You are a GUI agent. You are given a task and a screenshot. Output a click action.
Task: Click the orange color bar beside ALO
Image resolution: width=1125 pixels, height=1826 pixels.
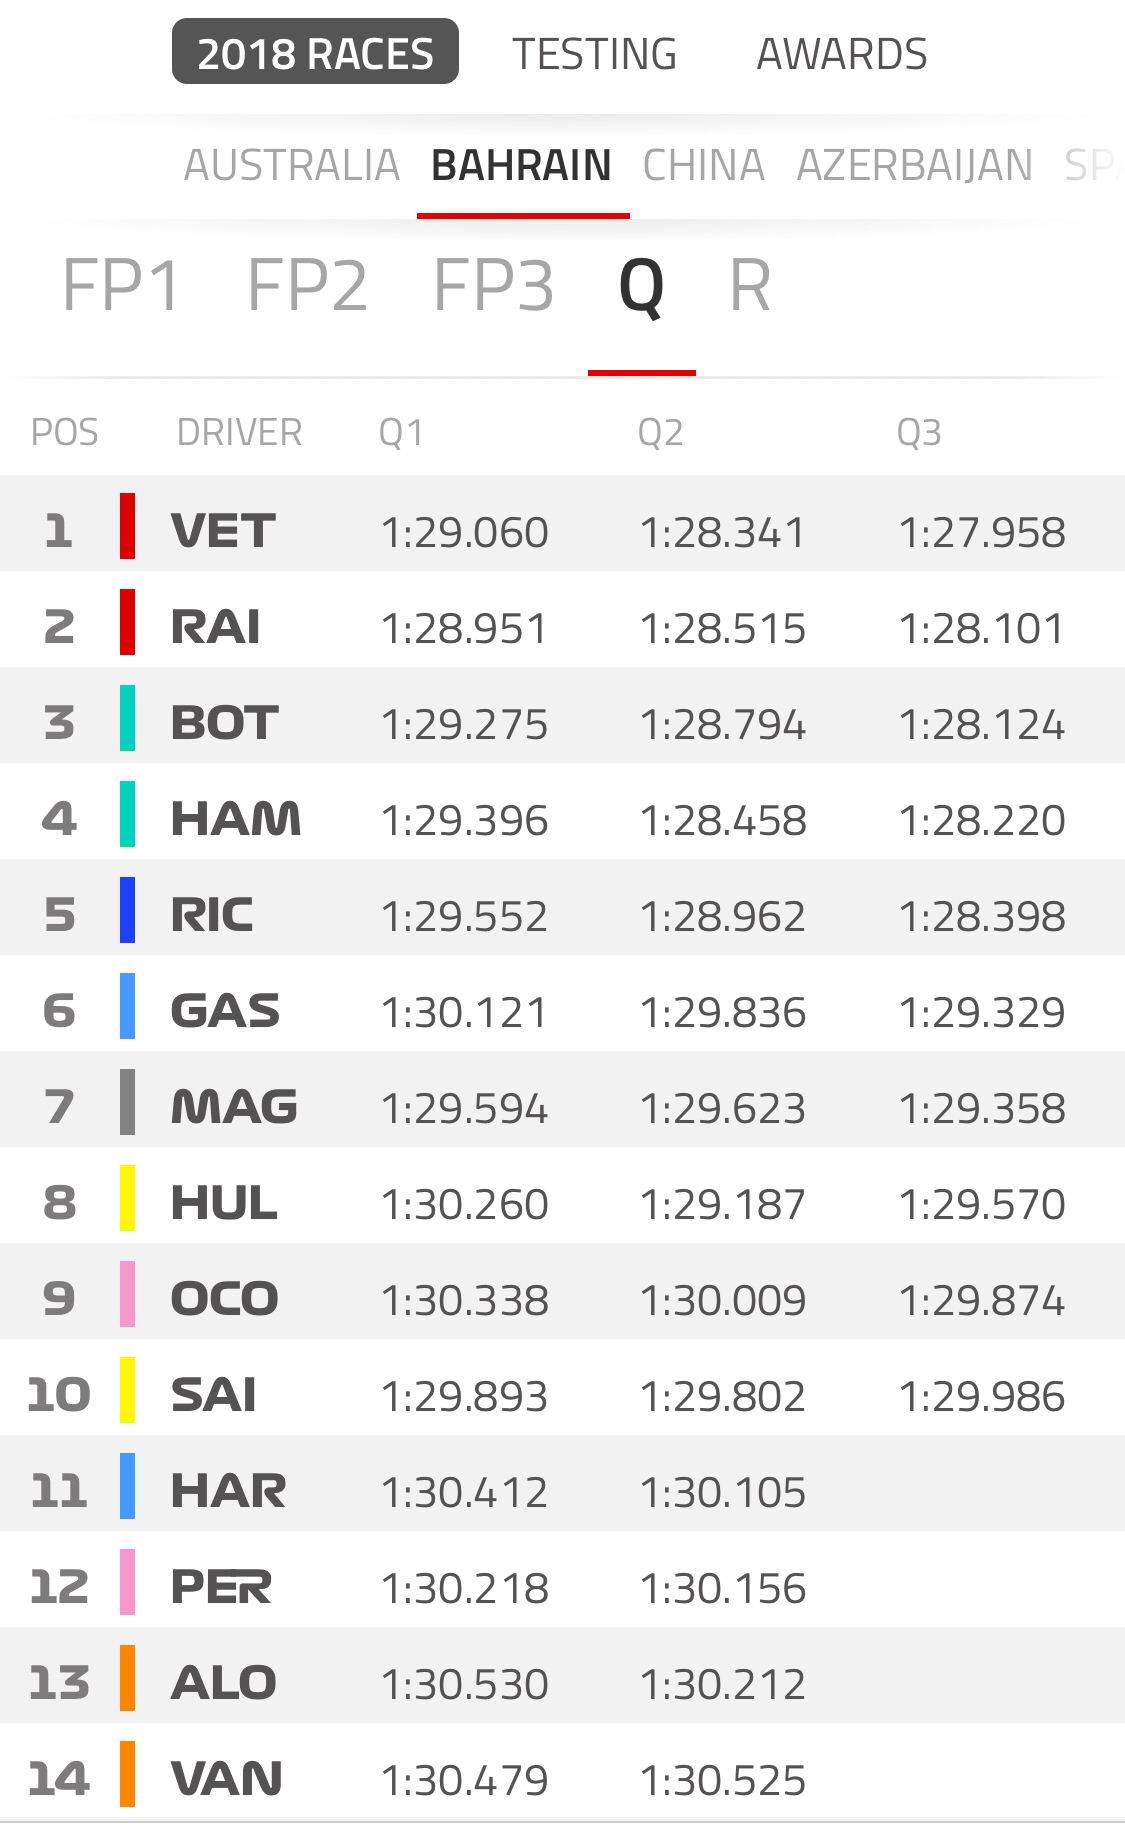click(x=127, y=1678)
